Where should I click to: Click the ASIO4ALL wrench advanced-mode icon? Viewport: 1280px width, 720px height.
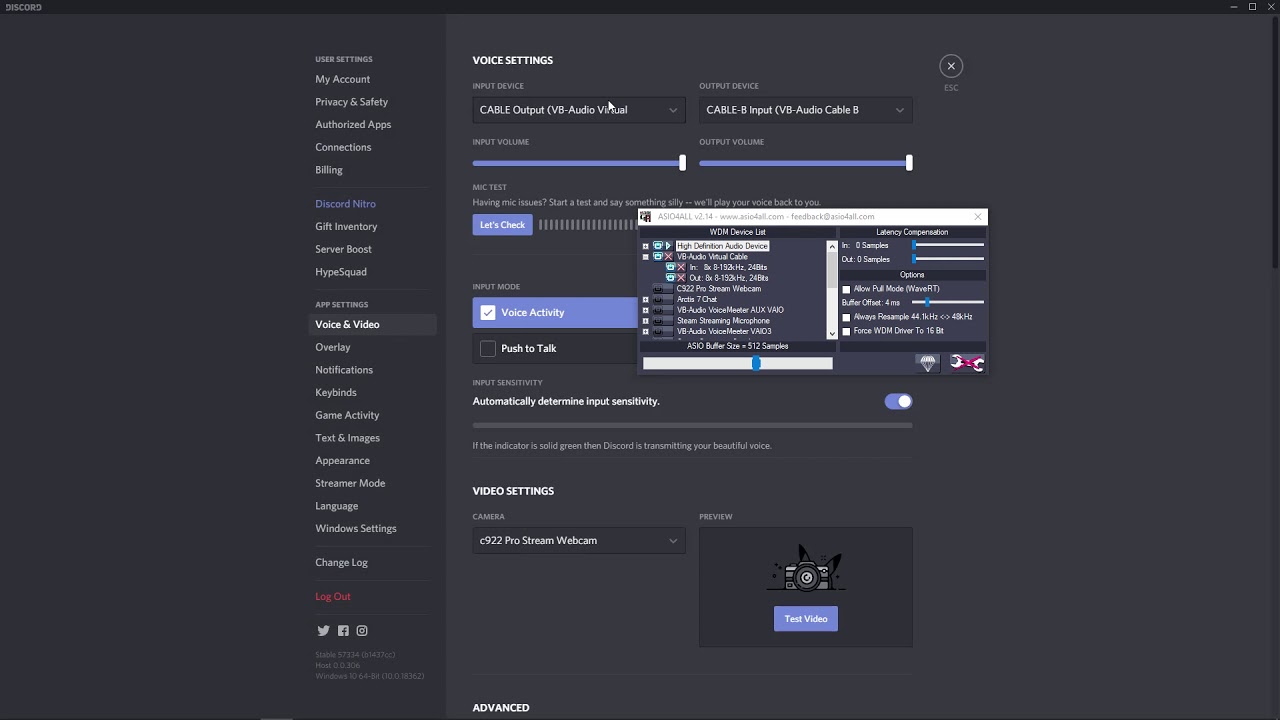[x=967, y=363]
